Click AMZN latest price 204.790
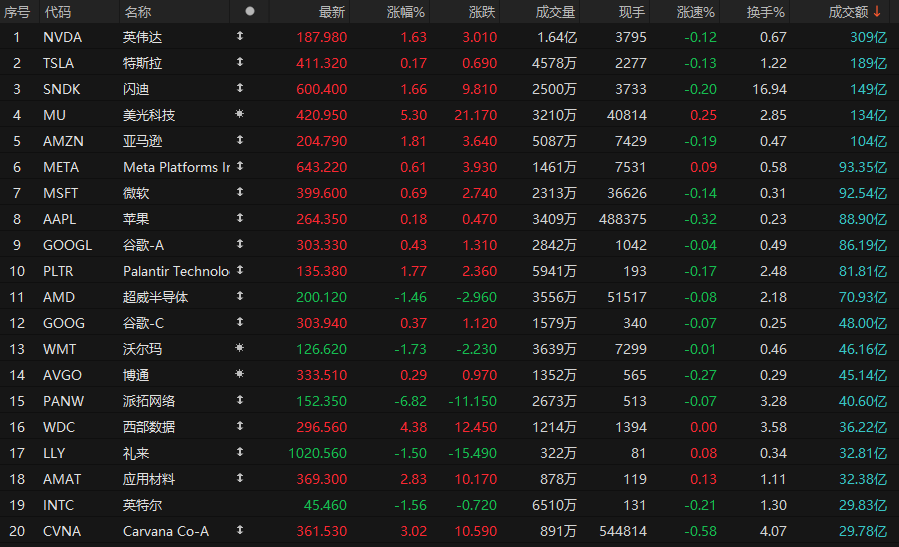Viewport: 899px width, 547px height. click(322, 141)
